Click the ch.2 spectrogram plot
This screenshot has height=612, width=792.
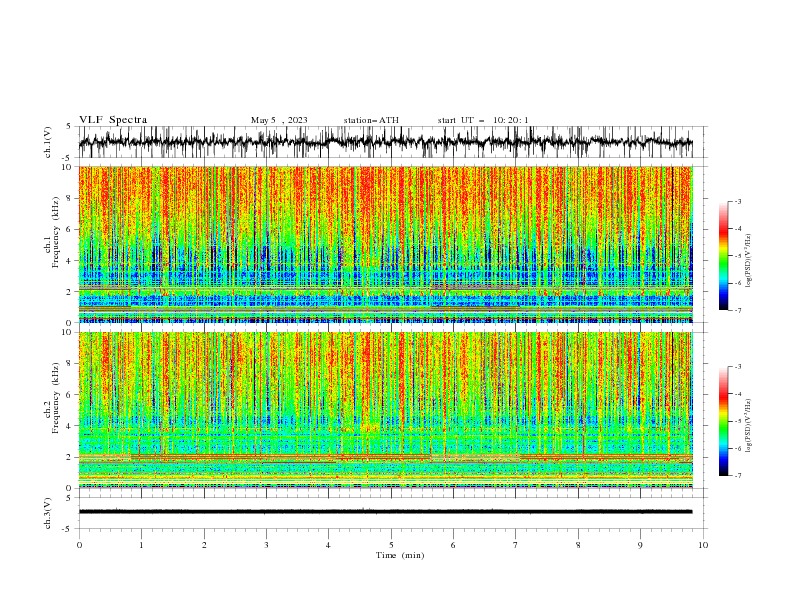coord(386,410)
